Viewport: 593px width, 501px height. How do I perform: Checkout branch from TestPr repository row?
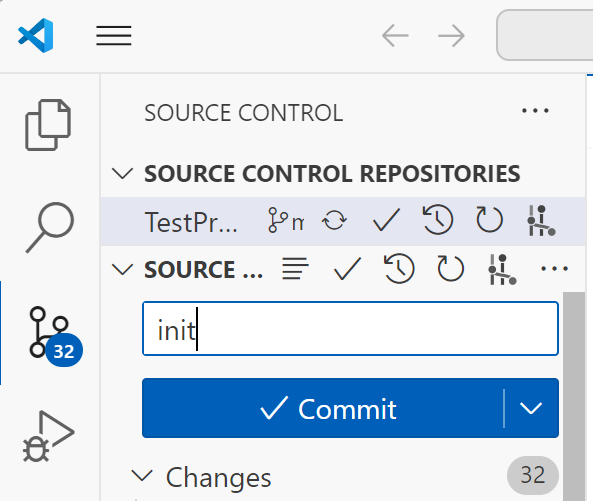pos(286,220)
